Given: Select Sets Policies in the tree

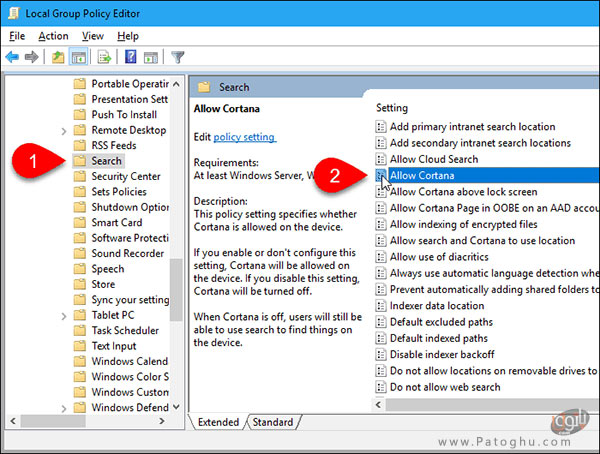Looking at the screenshot, I should coord(119,191).
